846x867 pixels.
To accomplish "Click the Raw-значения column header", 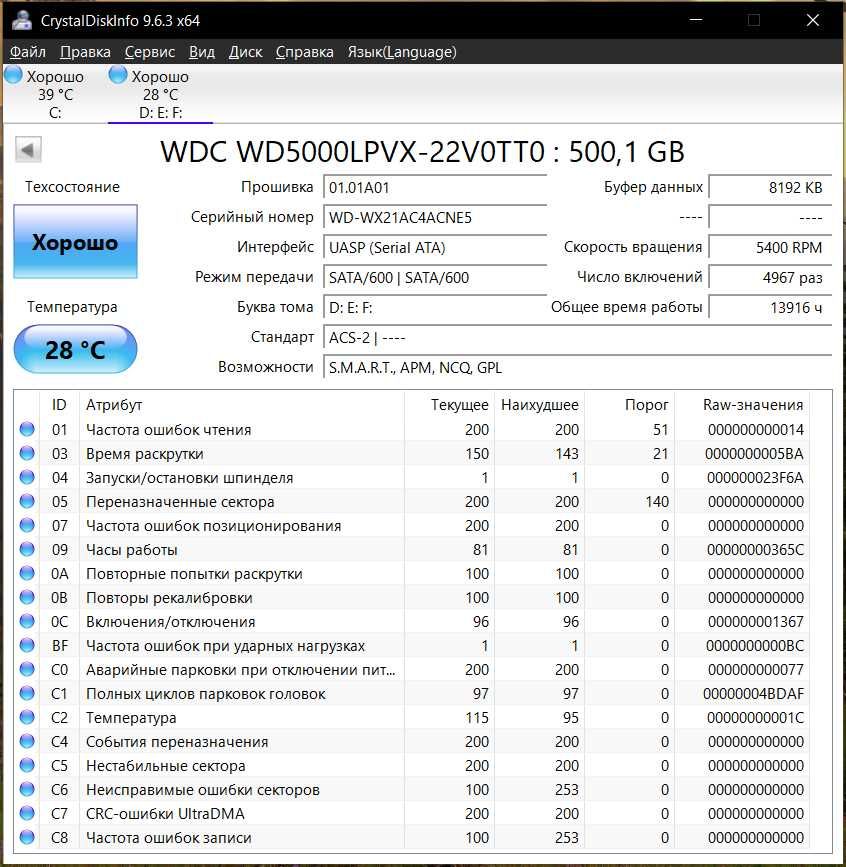I will click(742, 405).
